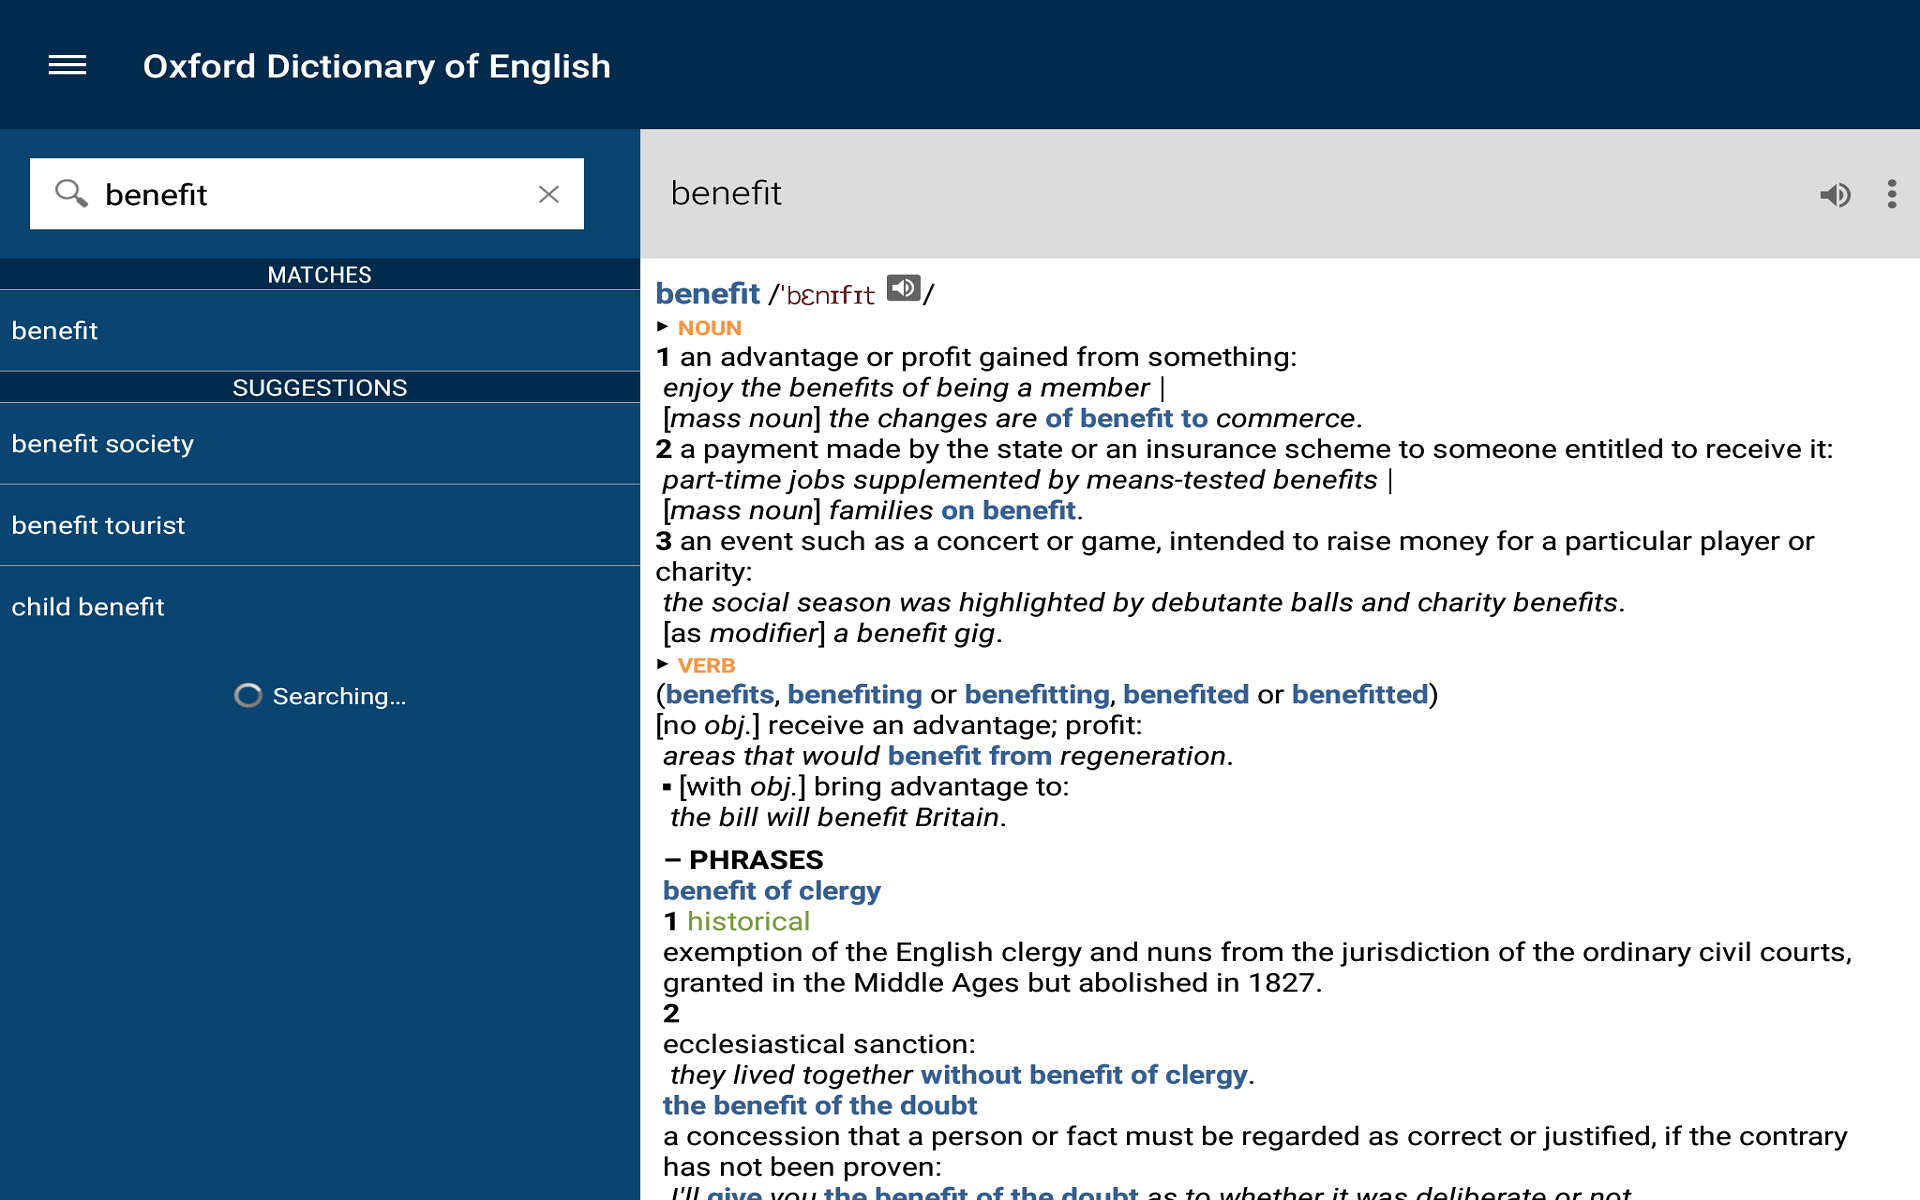The width and height of the screenshot is (1920, 1200).
Task: Clear the search field text
Action: coord(548,194)
